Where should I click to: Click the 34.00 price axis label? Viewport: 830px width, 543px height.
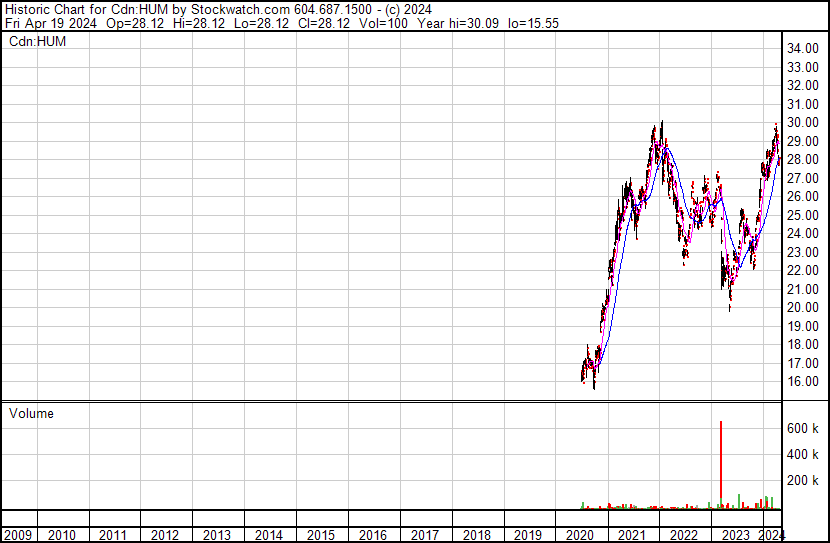pos(803,49)
